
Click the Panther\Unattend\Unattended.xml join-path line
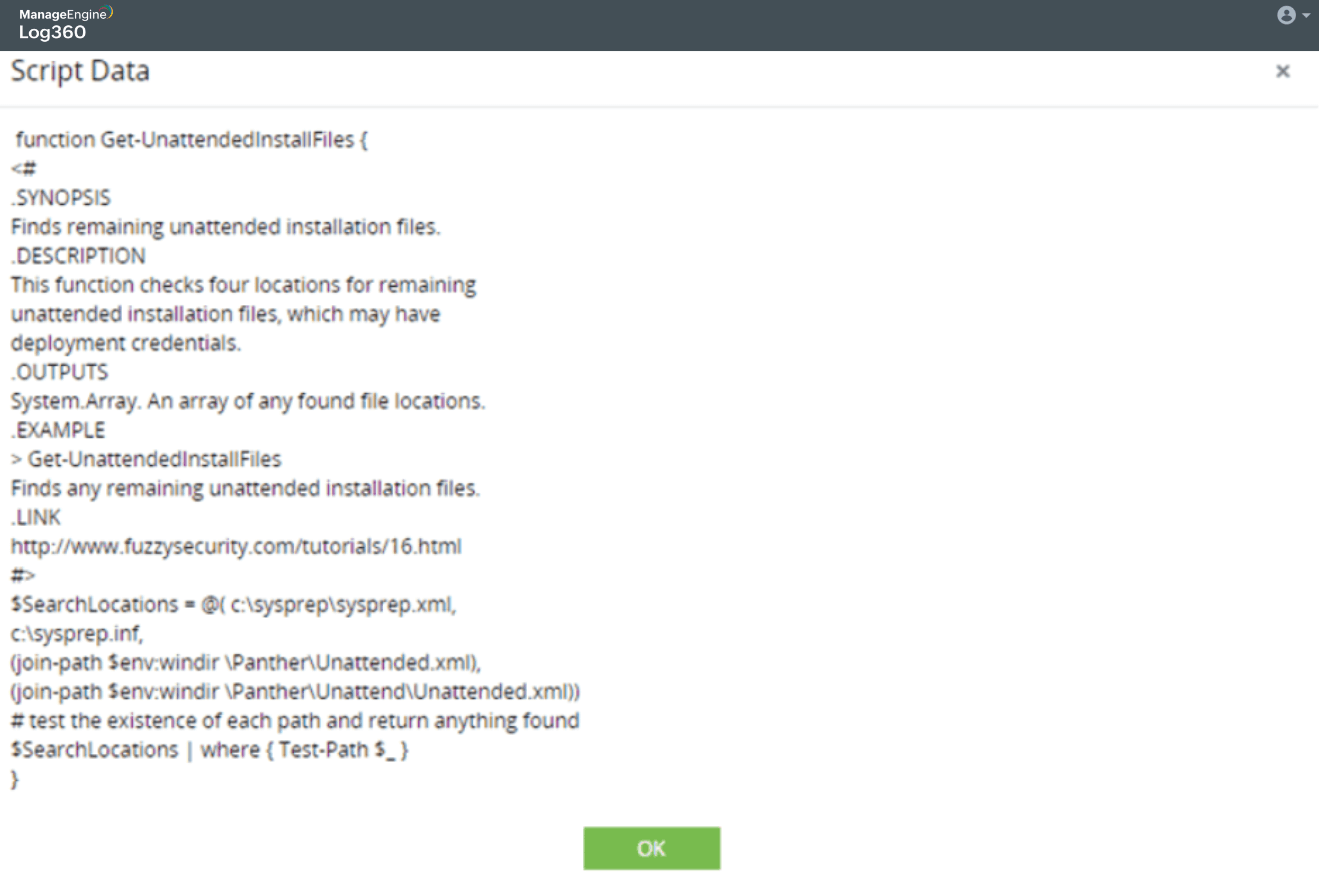295,692
